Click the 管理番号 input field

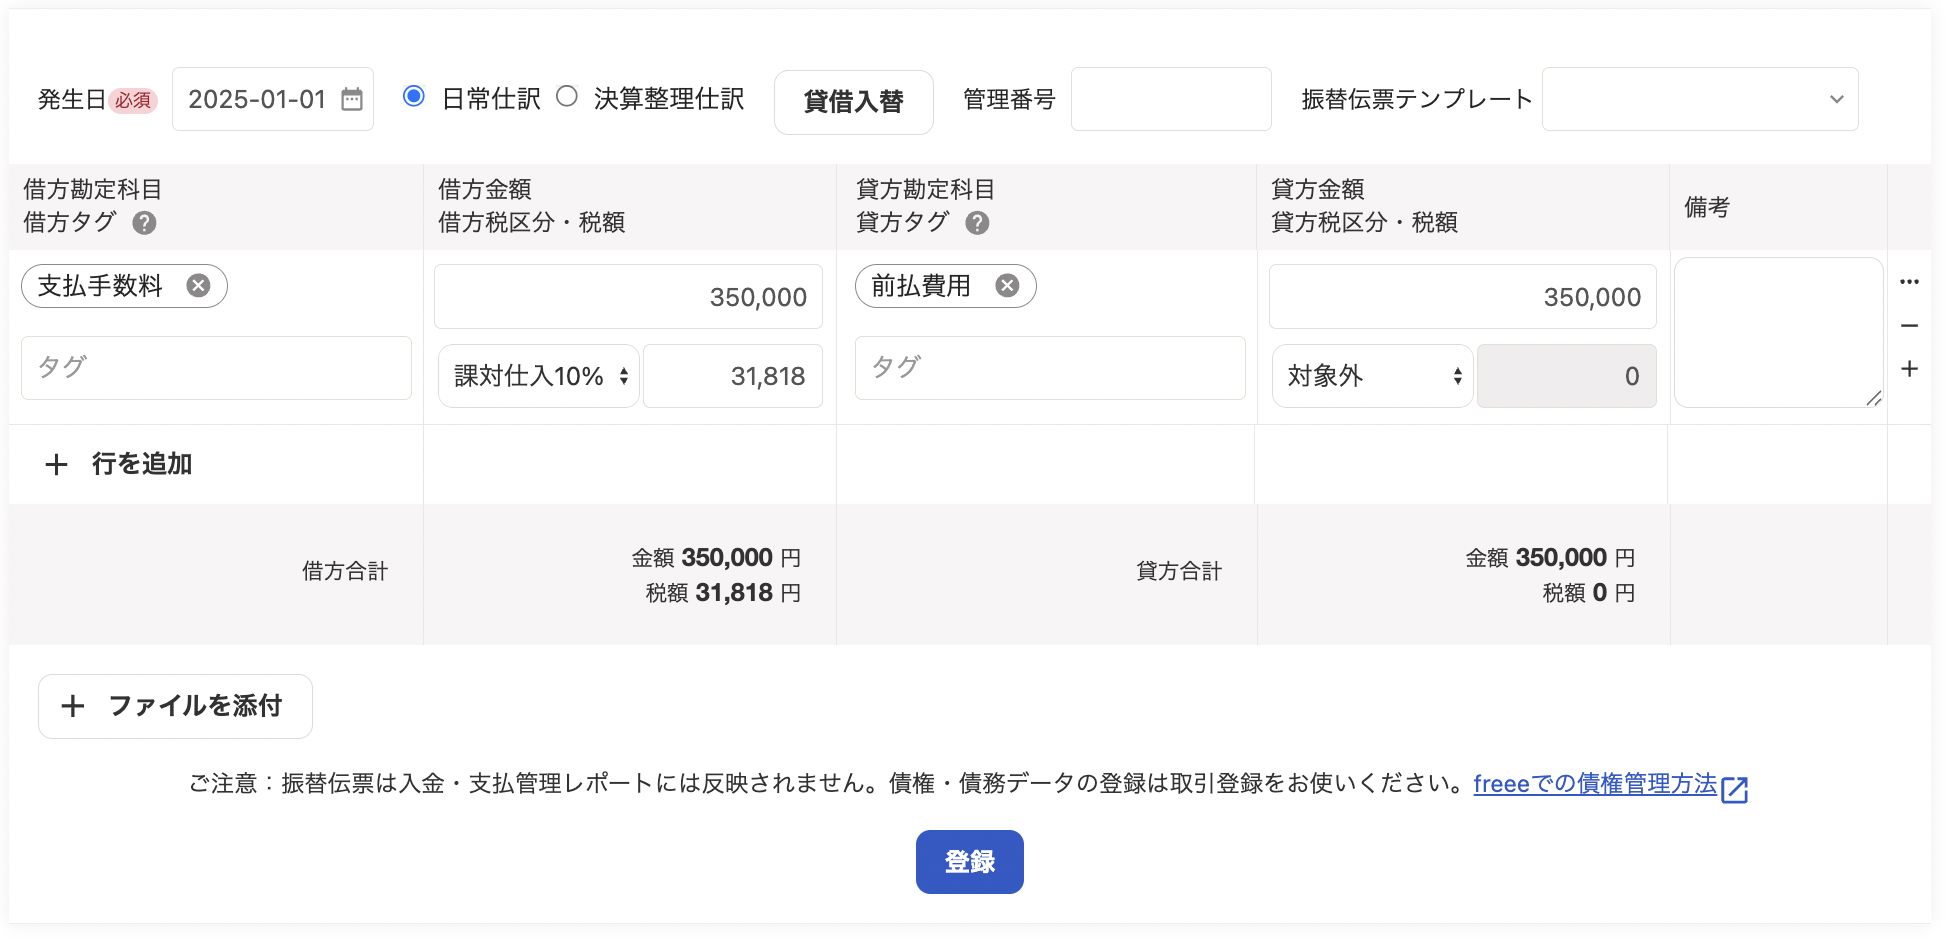[1171, 99]
